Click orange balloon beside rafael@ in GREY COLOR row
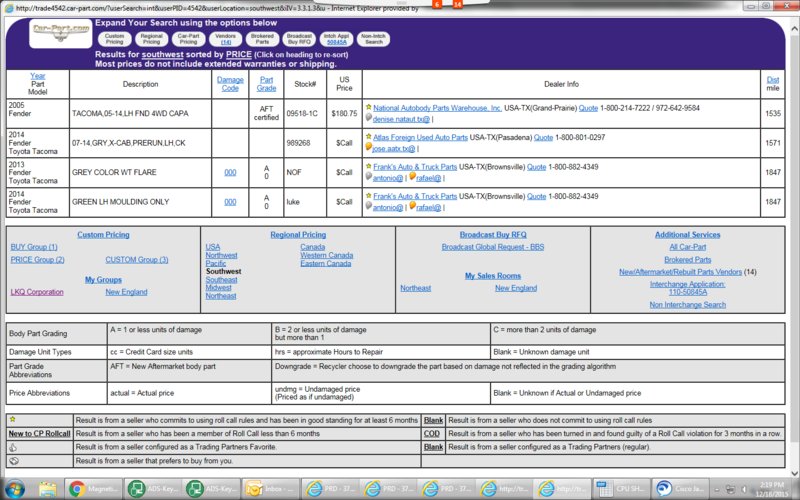800x500 pixels. 412,177
